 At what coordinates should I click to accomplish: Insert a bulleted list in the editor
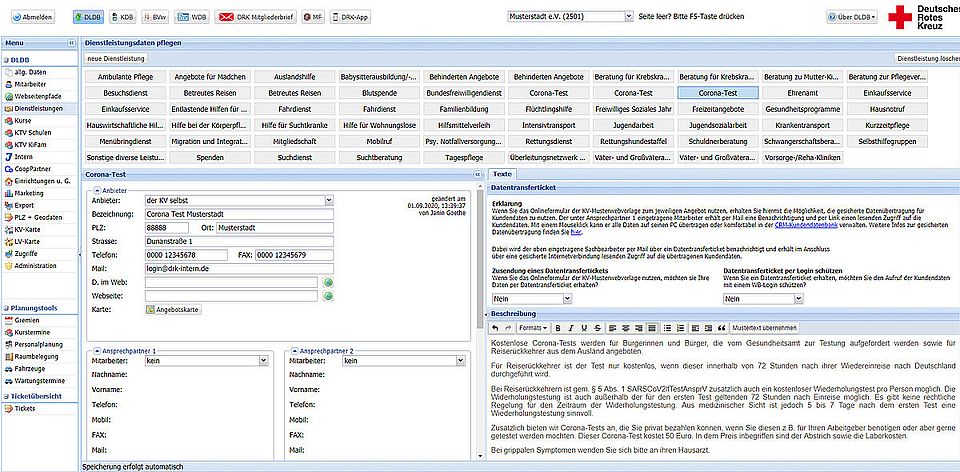pyautogui.click(x=665, y=327)
